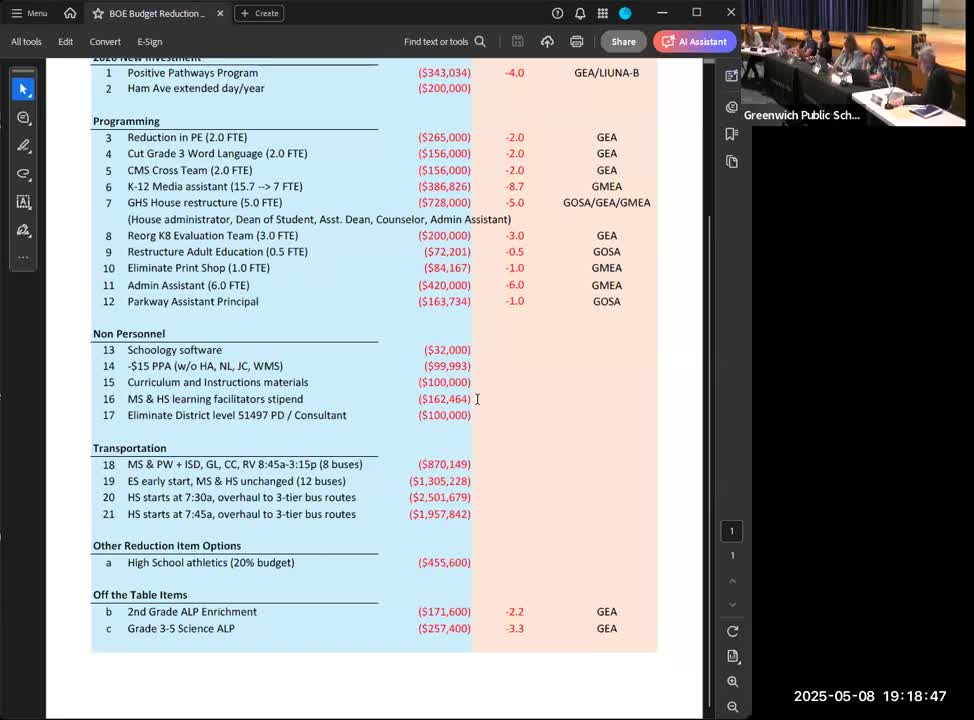The image size is (974, 720).
Task: Choose the Add comment tool
Action: click(x=23, y=118)
